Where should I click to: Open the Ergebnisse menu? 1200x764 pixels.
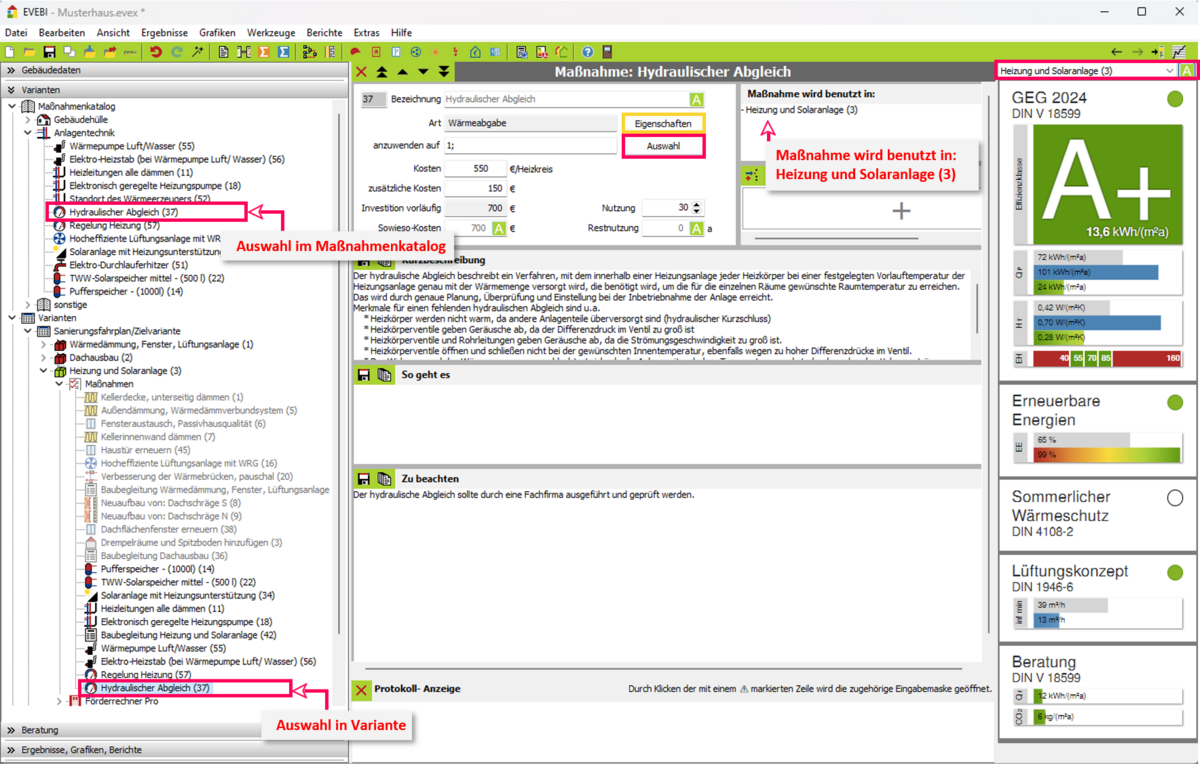point(164,33)
